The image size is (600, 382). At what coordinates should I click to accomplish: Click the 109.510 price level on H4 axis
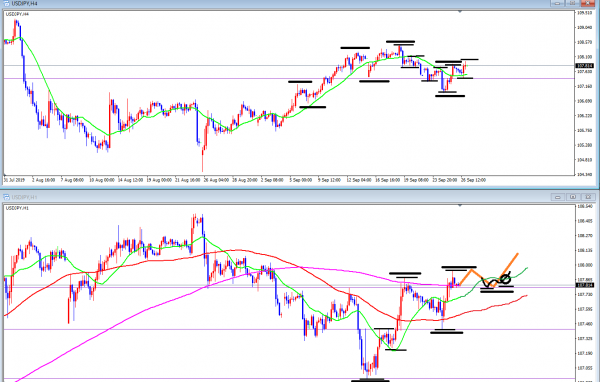click(x=584, y=13)
